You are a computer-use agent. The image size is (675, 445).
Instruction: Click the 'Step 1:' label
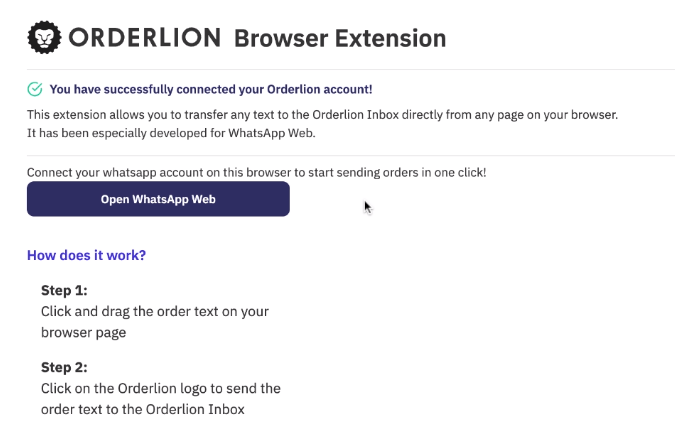pyautogui.click(x=64, y=290)
